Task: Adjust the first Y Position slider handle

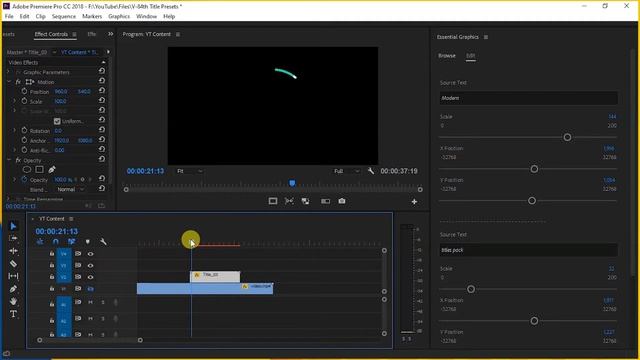Action: (x=532, y=200)
